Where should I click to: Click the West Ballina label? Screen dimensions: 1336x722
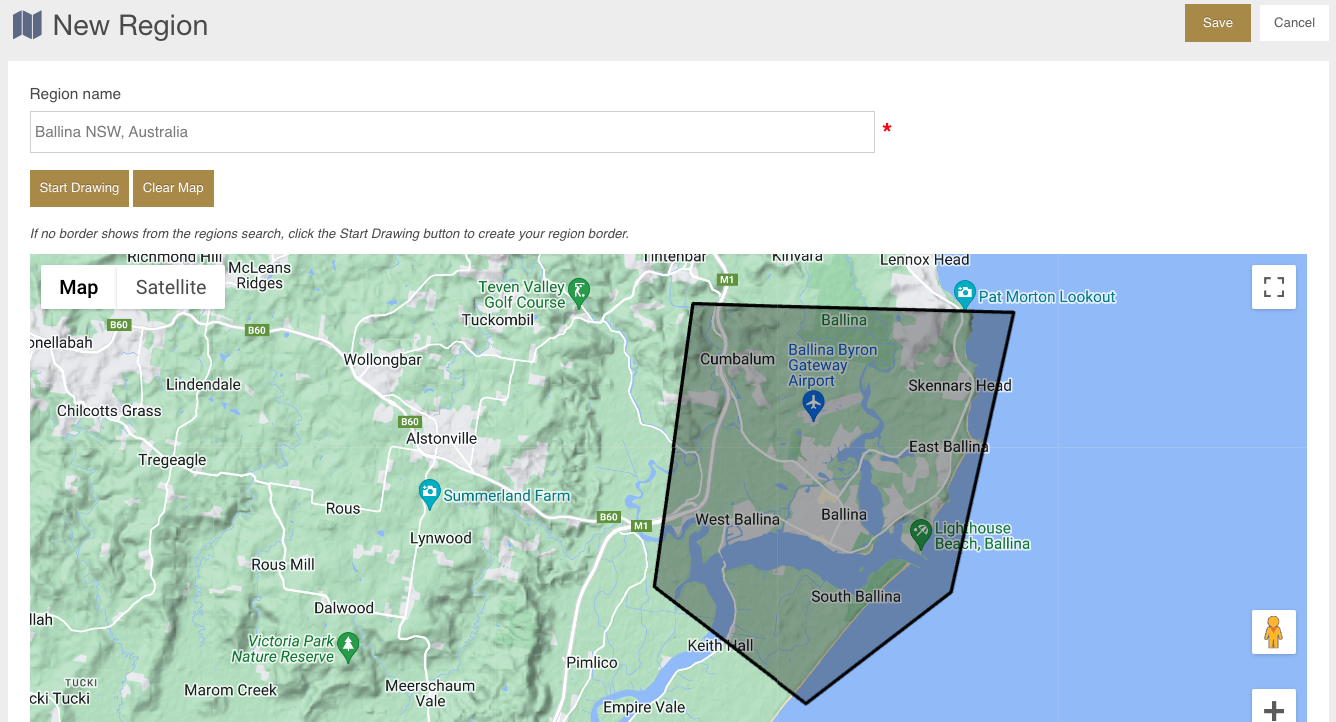click(737, 519)
